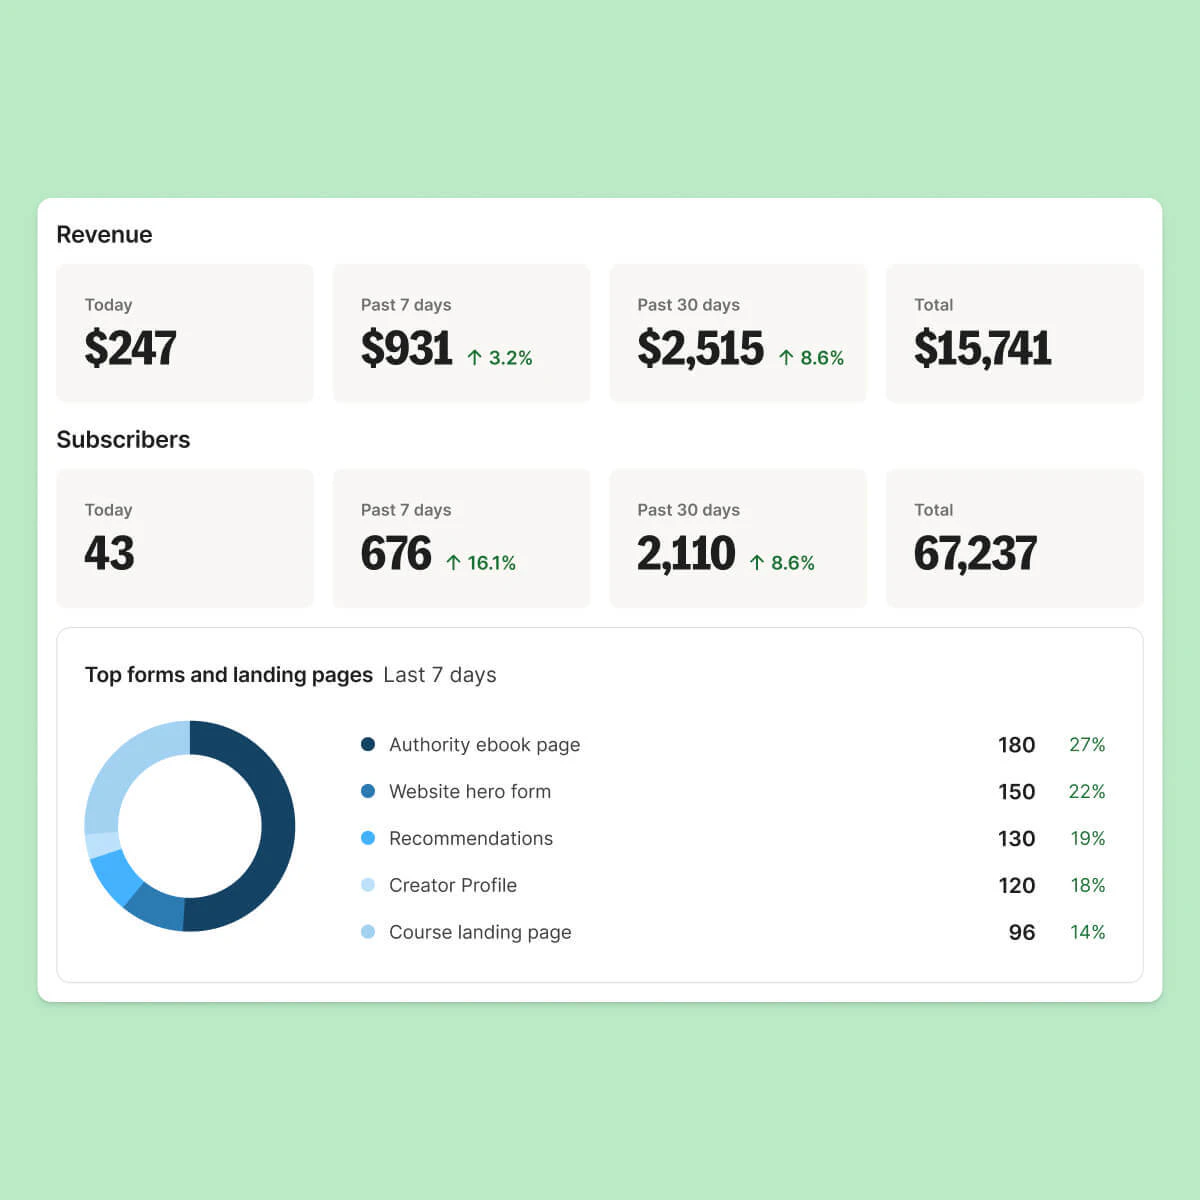Toggle the Recommendations series visibility
The height and width of the screenshot is (1200, 1200).
[470, 838]
